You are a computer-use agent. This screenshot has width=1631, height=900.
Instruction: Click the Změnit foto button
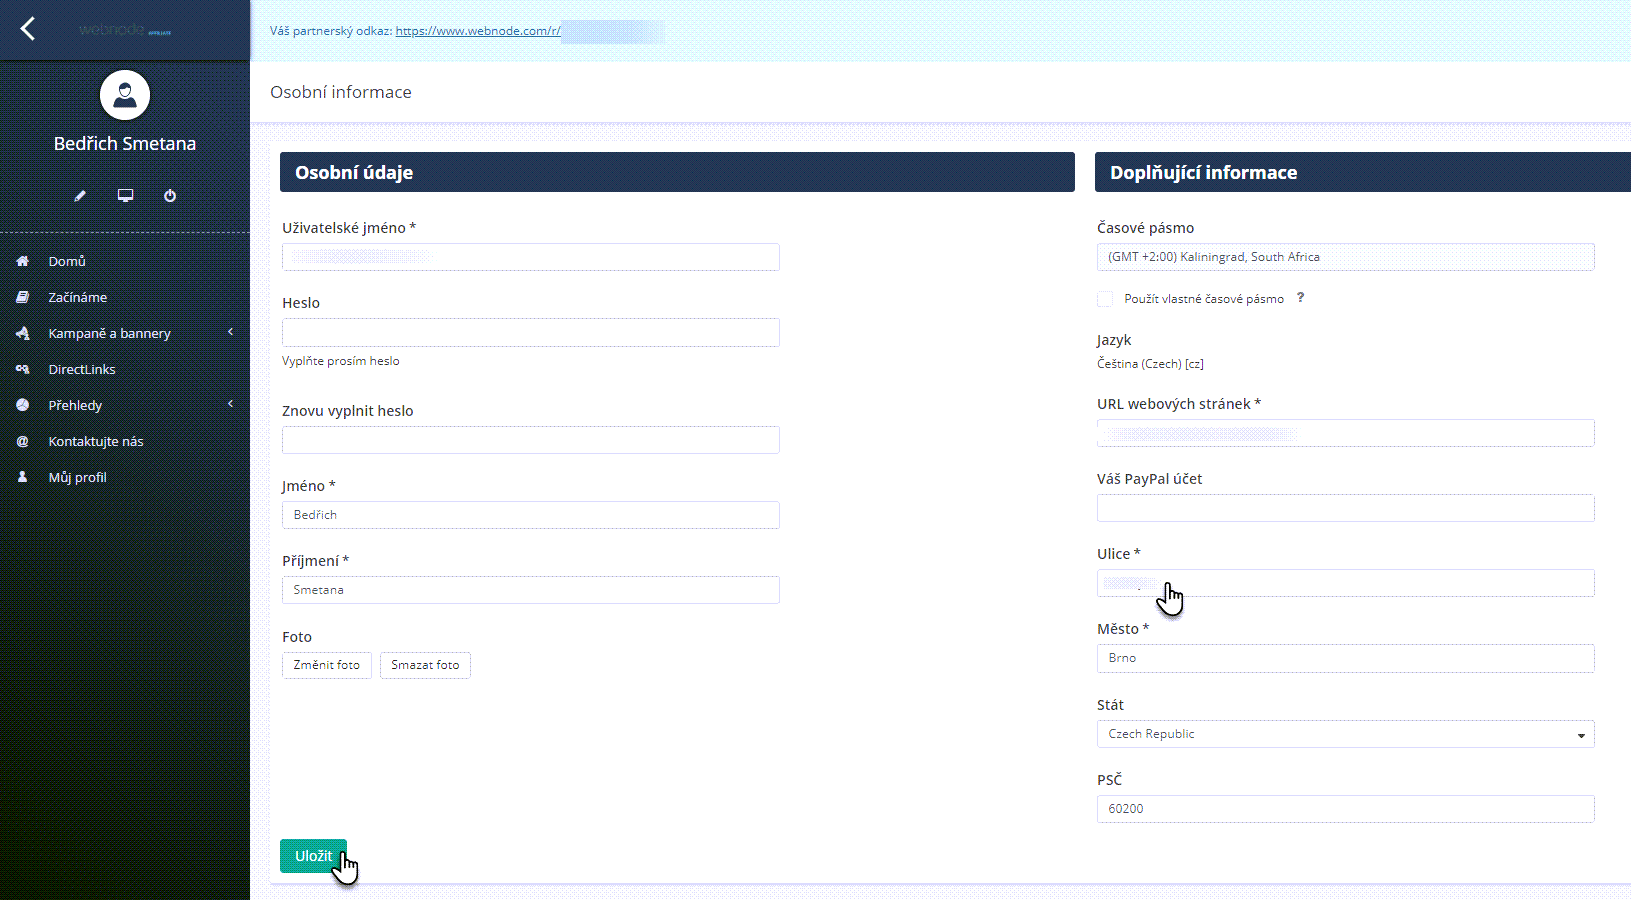tap(326, 665)
